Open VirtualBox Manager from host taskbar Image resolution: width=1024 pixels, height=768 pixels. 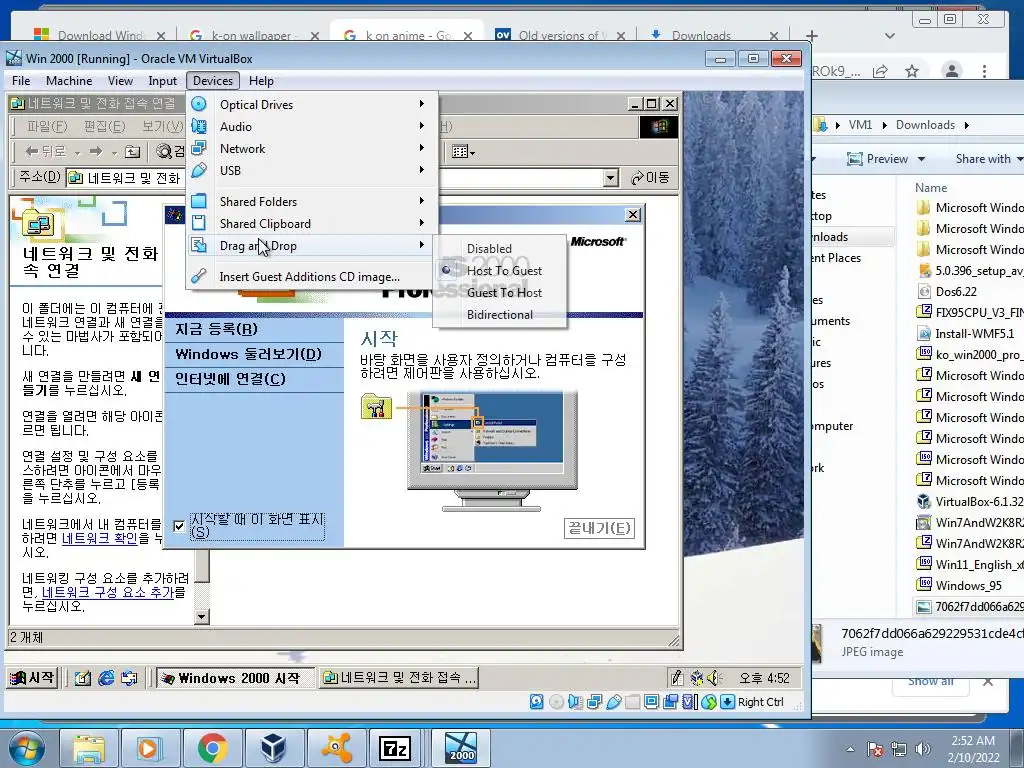coord(274,749)
